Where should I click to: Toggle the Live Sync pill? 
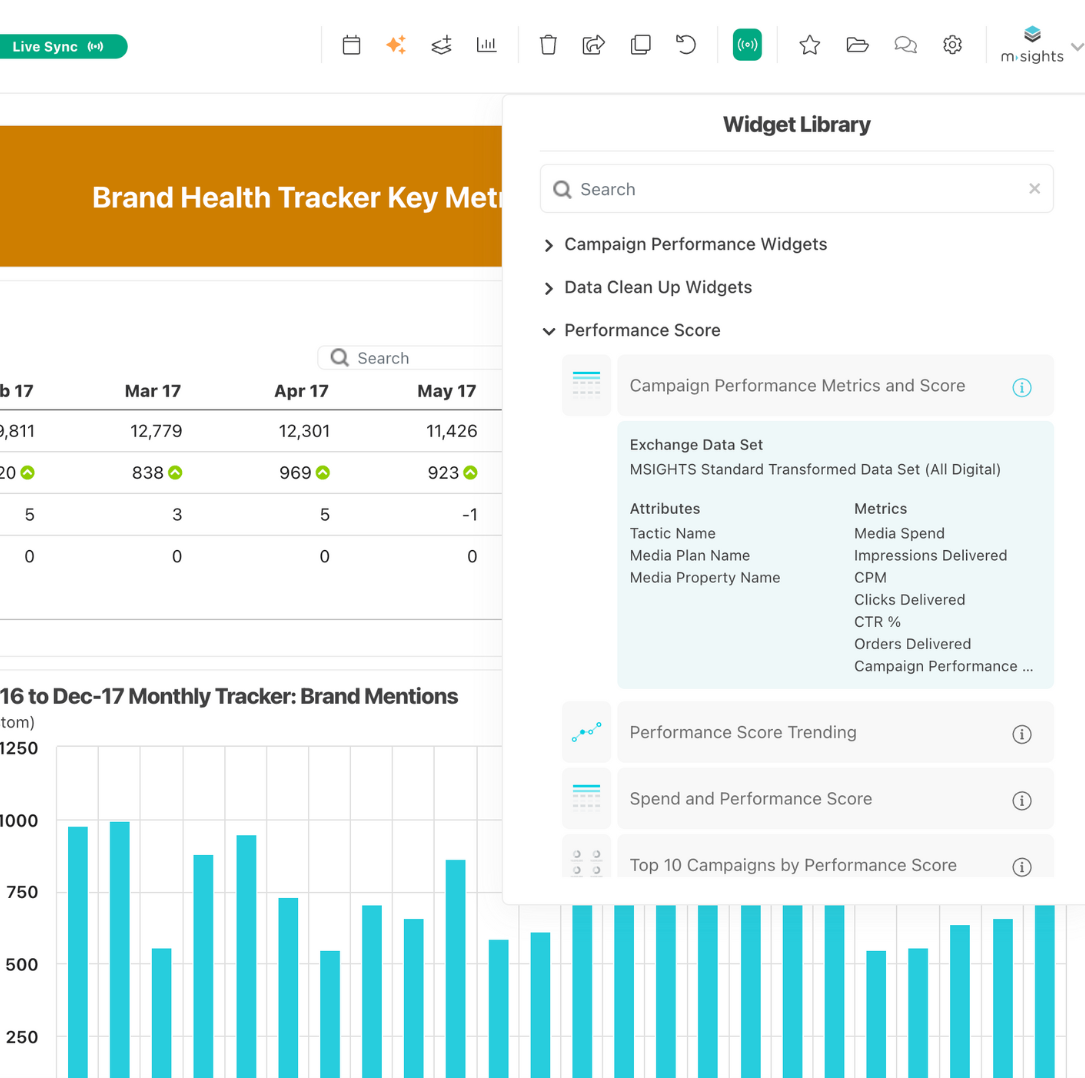(x=62, y=47)
